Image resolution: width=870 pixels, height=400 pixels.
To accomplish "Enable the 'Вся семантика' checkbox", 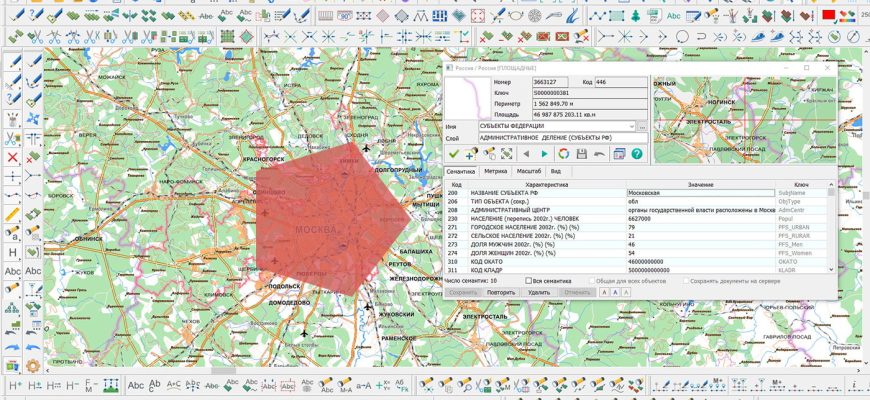I will click(530, 281).
